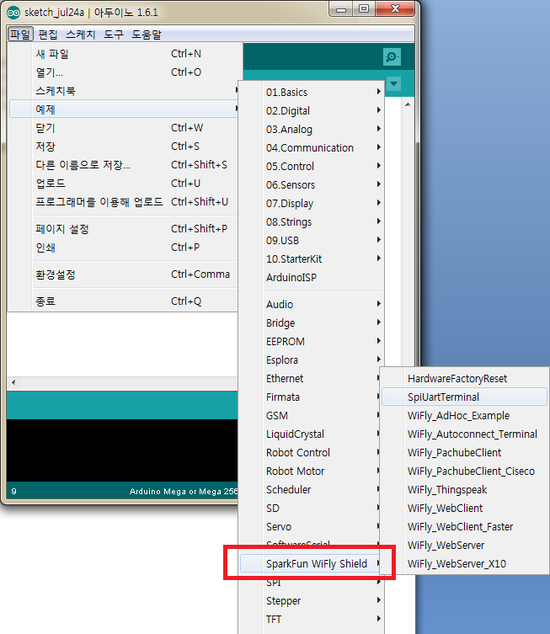Select 열기... menu entry
The width and height of the screenshot is (550, 634).
click(123, 72)
